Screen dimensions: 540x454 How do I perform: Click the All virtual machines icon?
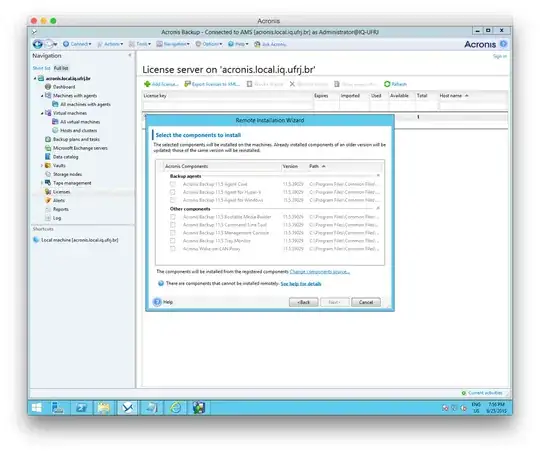pyautogui.click(x=55, y=122)
